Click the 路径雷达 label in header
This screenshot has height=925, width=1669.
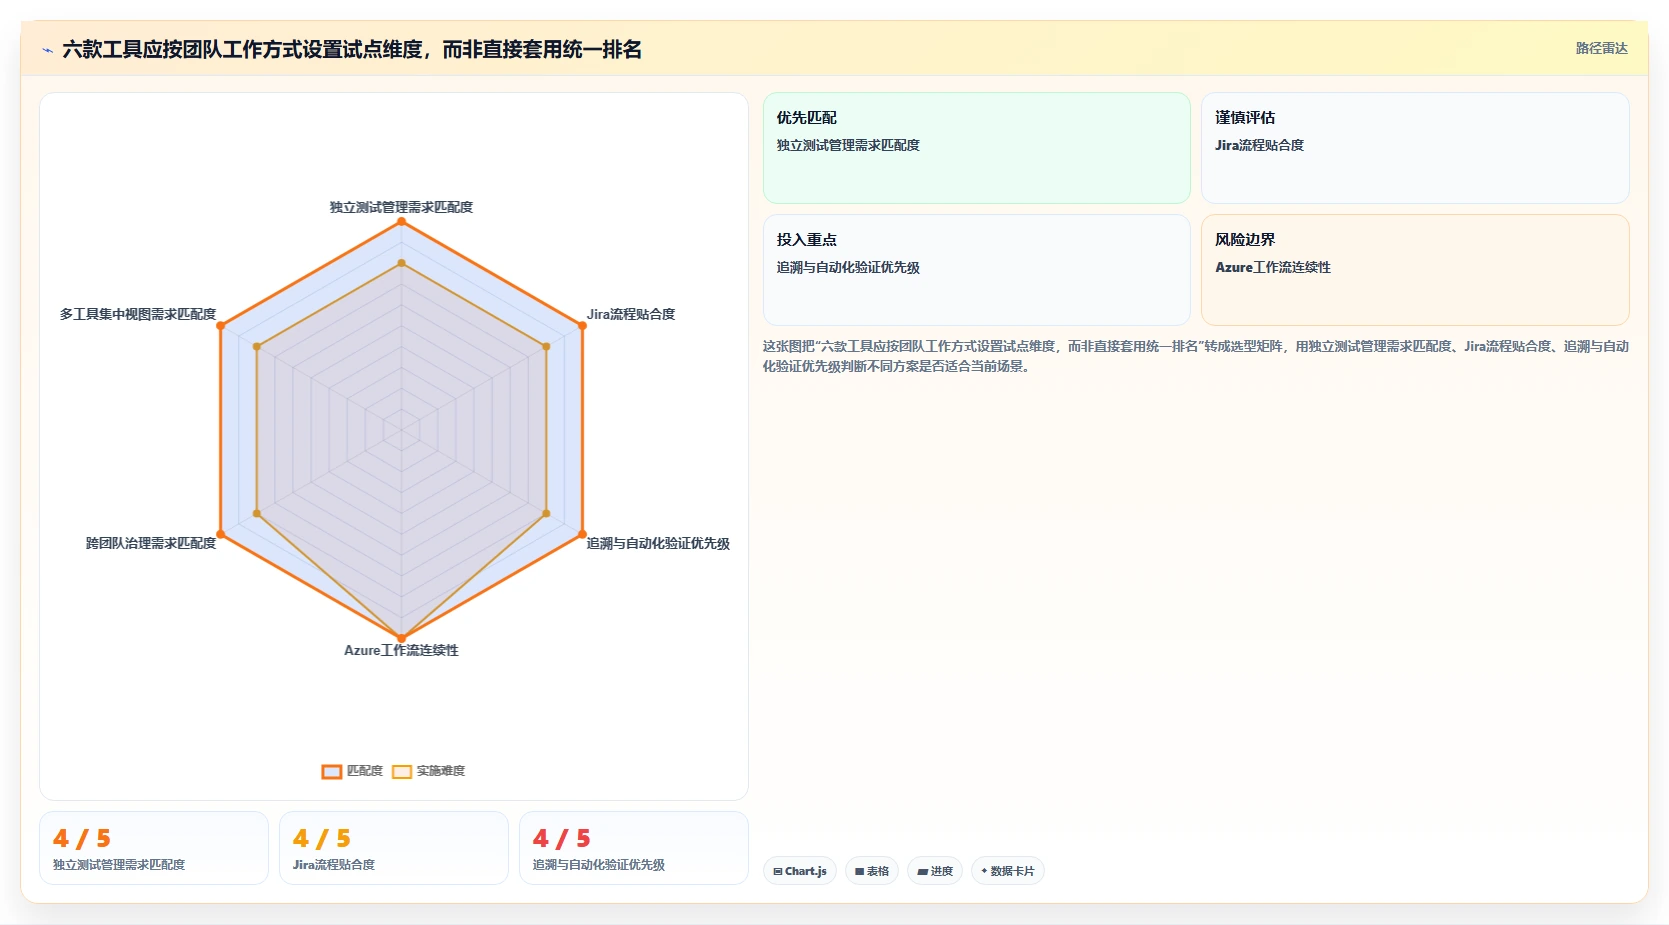(x=1601, y=48)
